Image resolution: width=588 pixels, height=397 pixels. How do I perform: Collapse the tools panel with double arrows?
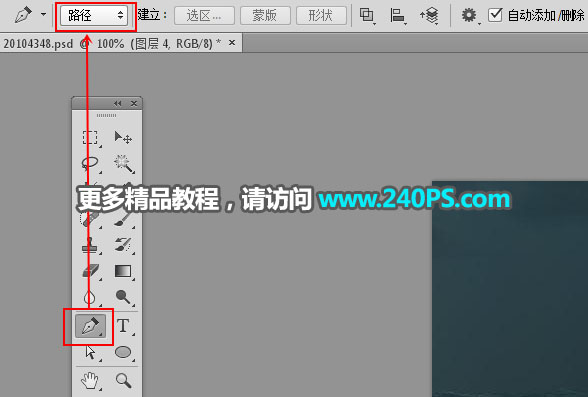(x=118, y=103)
